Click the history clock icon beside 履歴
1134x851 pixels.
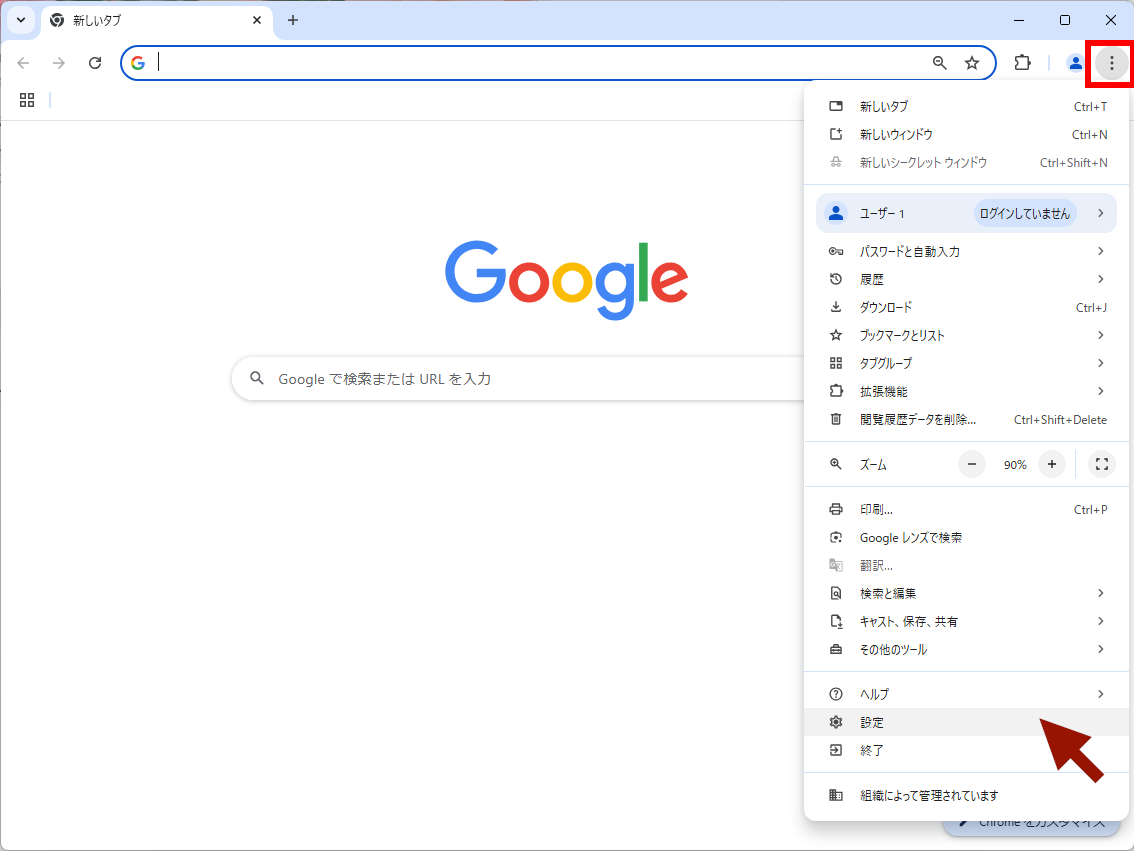point(836,278)
